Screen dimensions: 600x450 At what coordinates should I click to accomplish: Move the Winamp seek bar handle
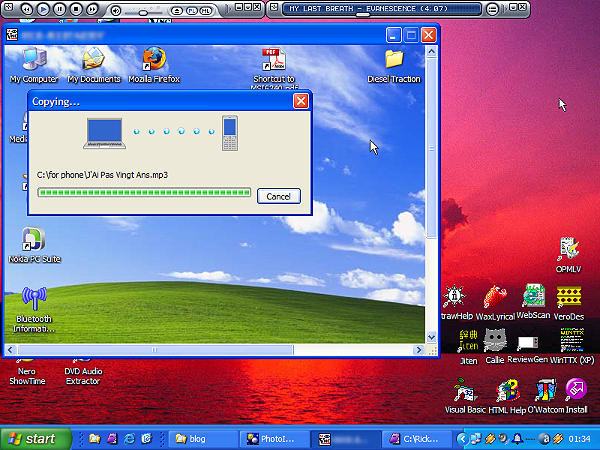363,15
